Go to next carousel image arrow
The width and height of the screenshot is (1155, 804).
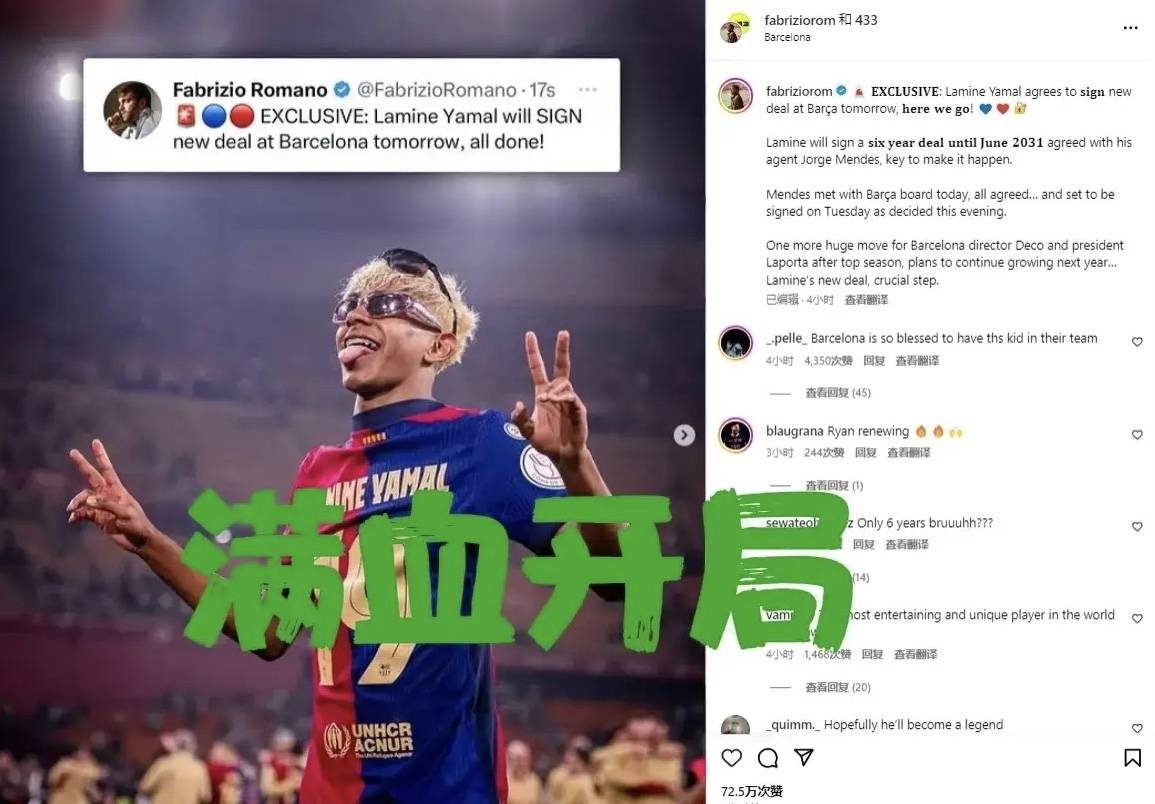tap(684, 436)
